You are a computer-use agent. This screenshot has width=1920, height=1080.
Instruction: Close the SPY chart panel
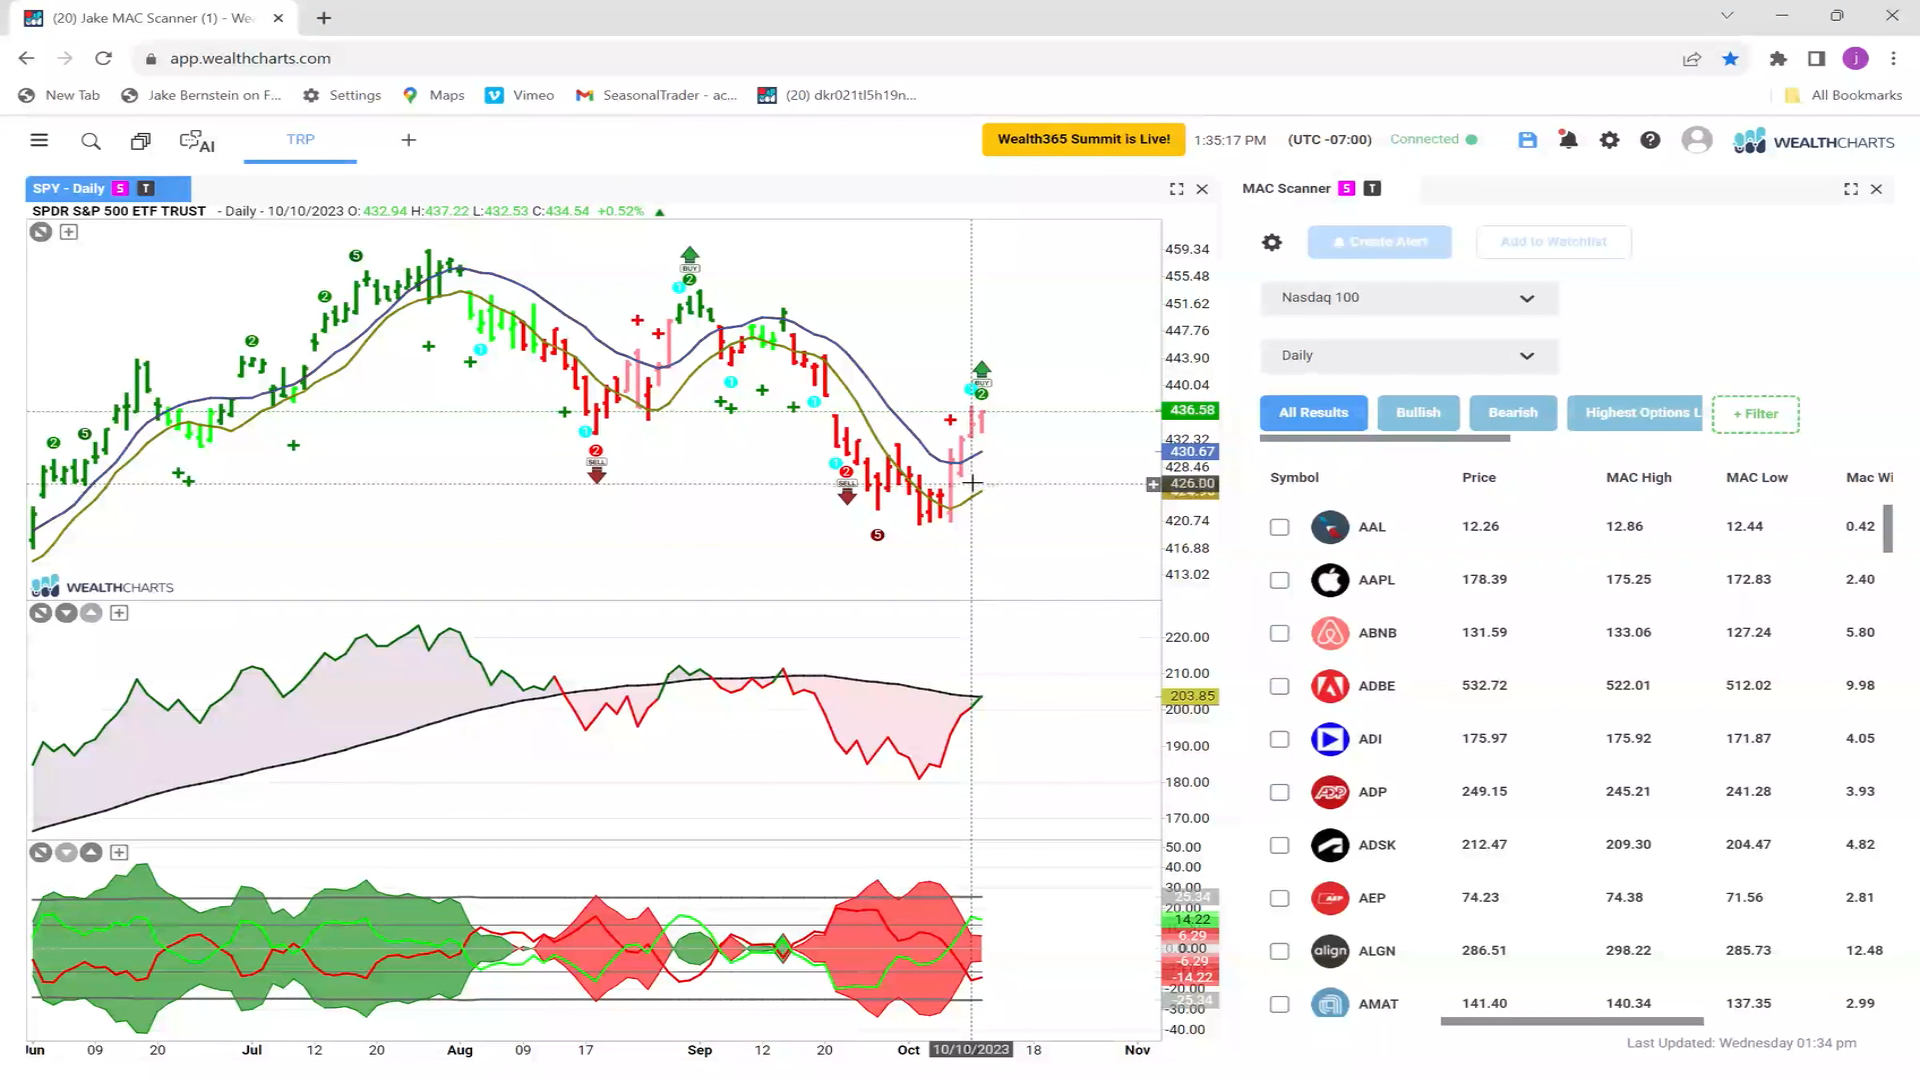pos(1202,189)
